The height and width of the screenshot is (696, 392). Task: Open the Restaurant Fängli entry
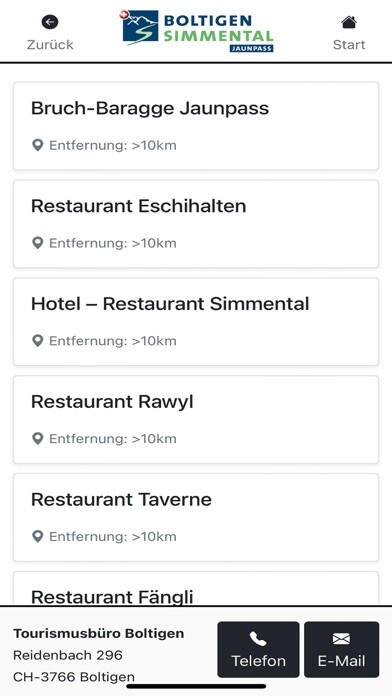tap(196, 588)
